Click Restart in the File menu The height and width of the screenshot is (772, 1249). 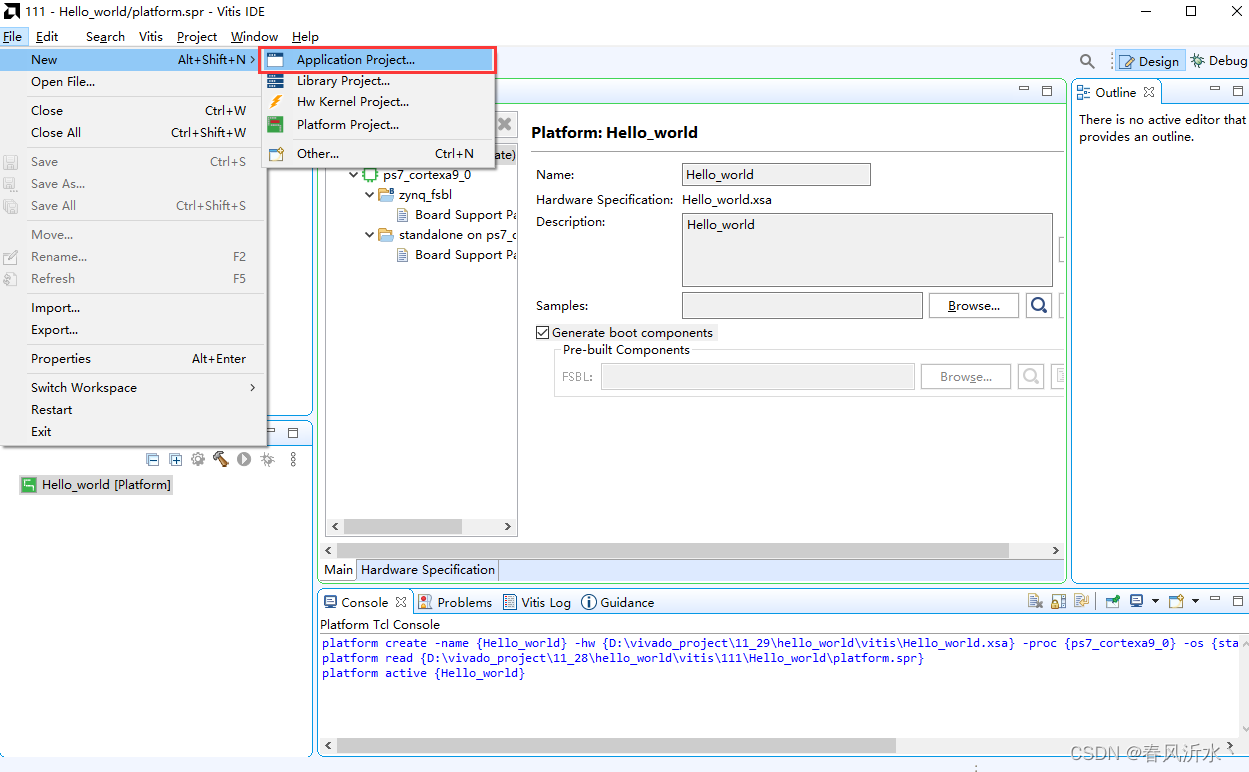click(132, 410)
